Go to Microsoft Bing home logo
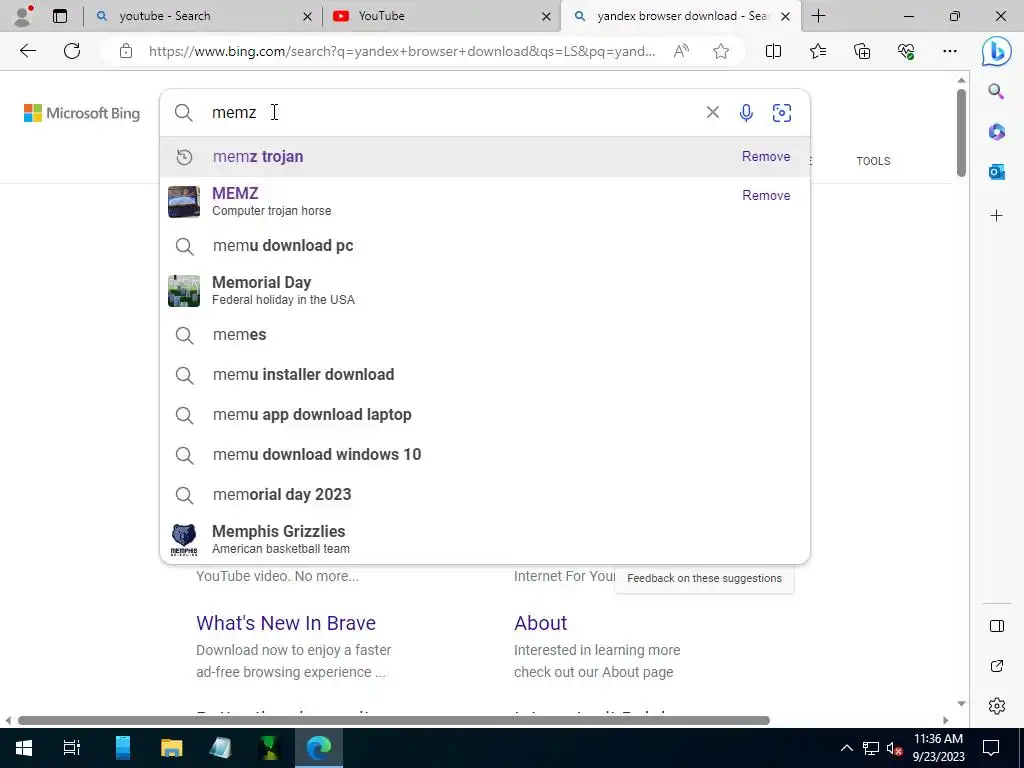Screen dimensions: 1024x768 pyautogui.click(x=82, y=113)
